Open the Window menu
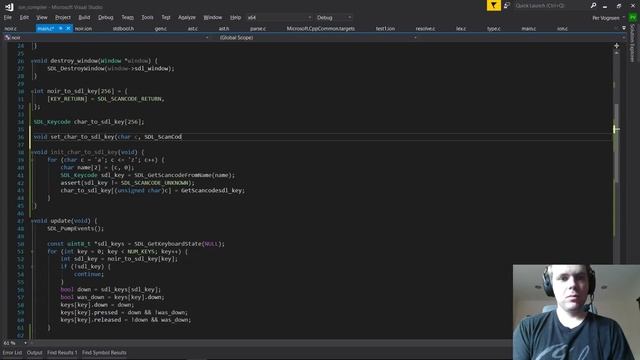The height and width of the screenshot is (360, 640). click(213, 18)
